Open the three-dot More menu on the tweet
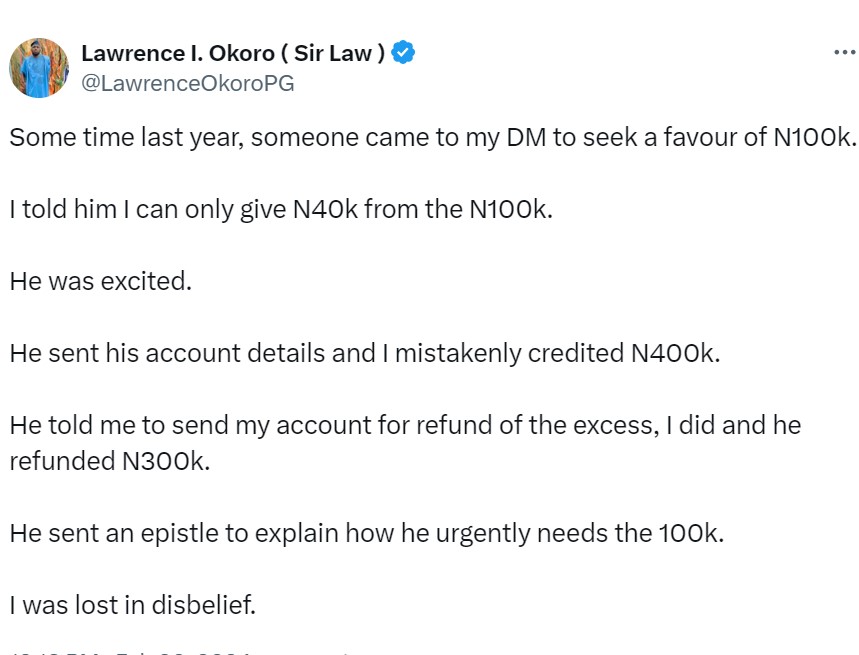 [x=844, y=52]
